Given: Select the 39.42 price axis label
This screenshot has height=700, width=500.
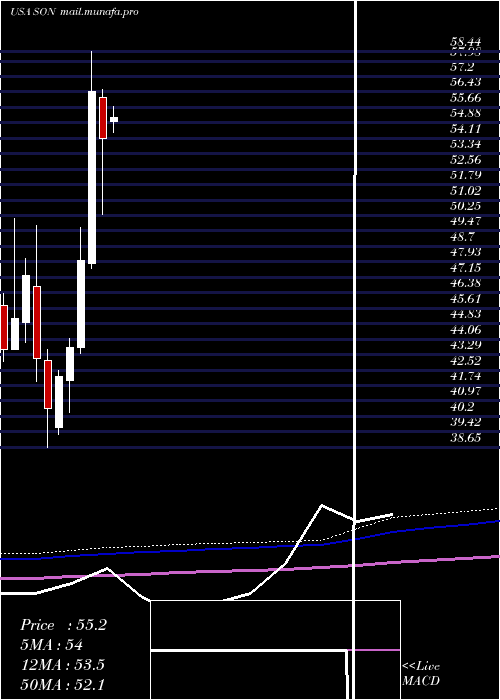Looking at the screenshot, I should tap(466, 422).
